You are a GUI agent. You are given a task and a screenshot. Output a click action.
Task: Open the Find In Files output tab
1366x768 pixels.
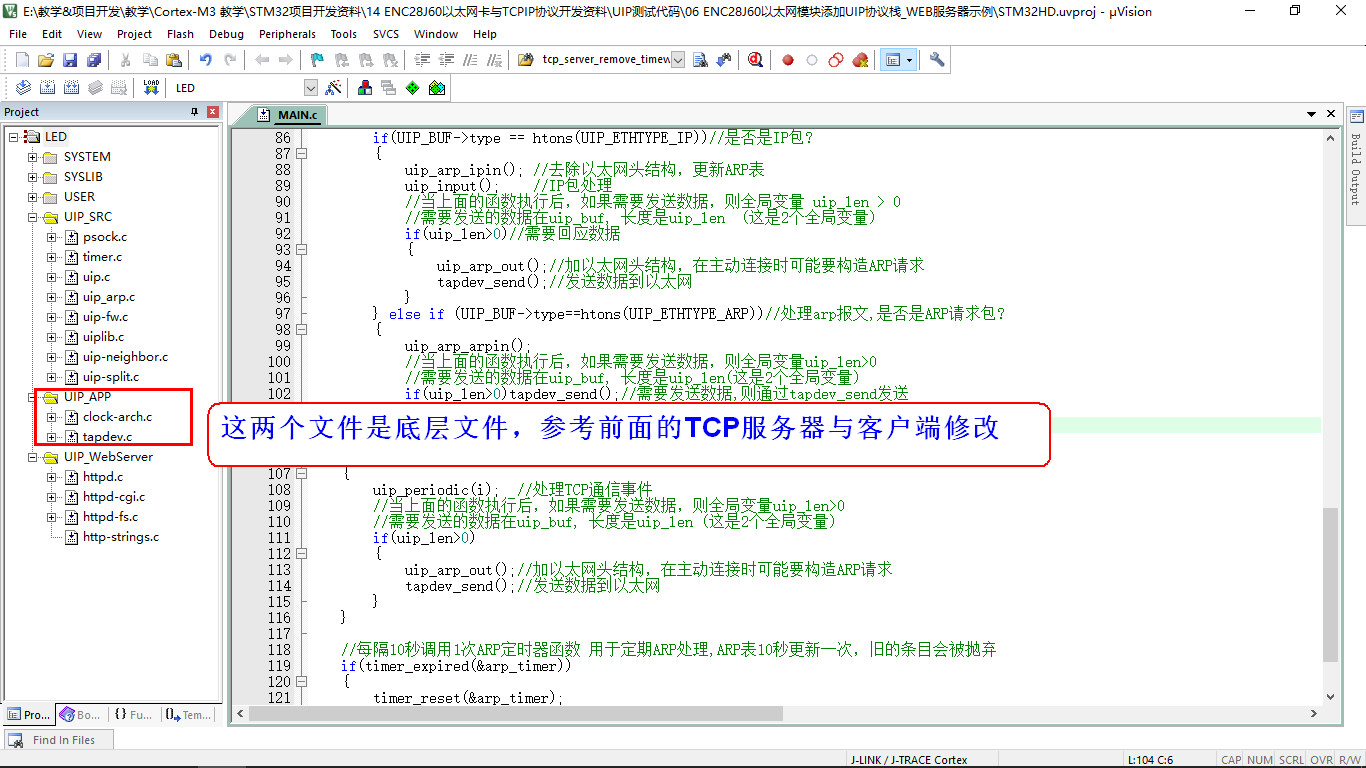58,740
